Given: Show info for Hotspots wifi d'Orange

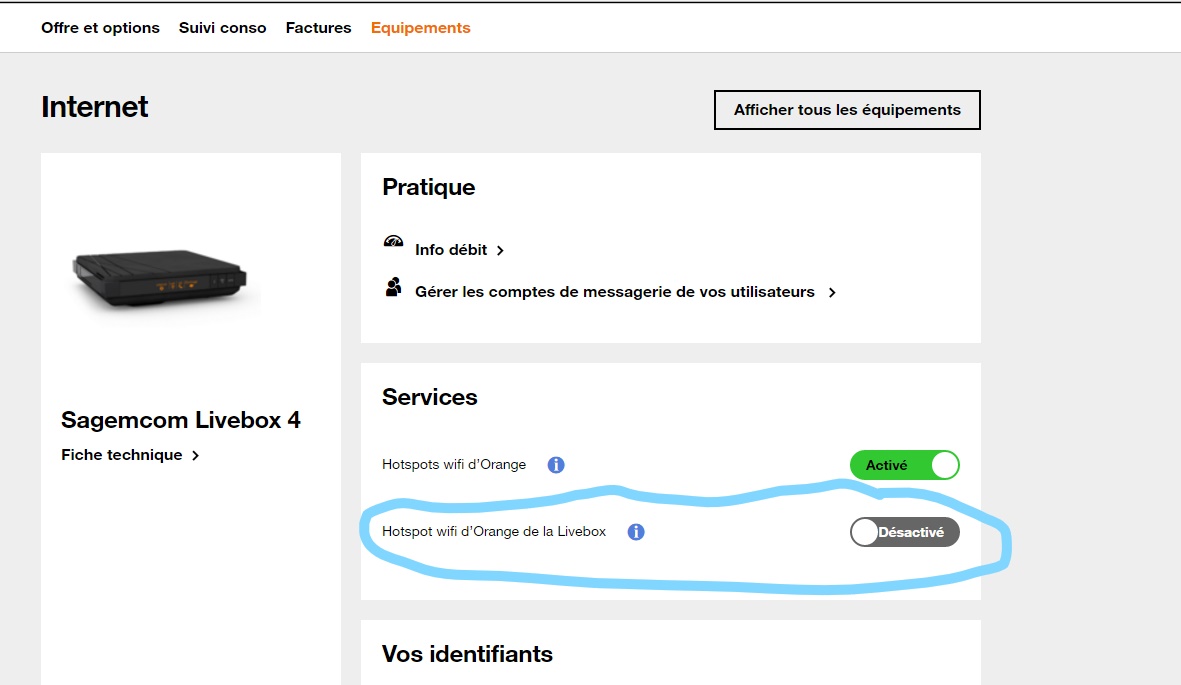Looking at the screenshot, I should click(x=556, y=465).
